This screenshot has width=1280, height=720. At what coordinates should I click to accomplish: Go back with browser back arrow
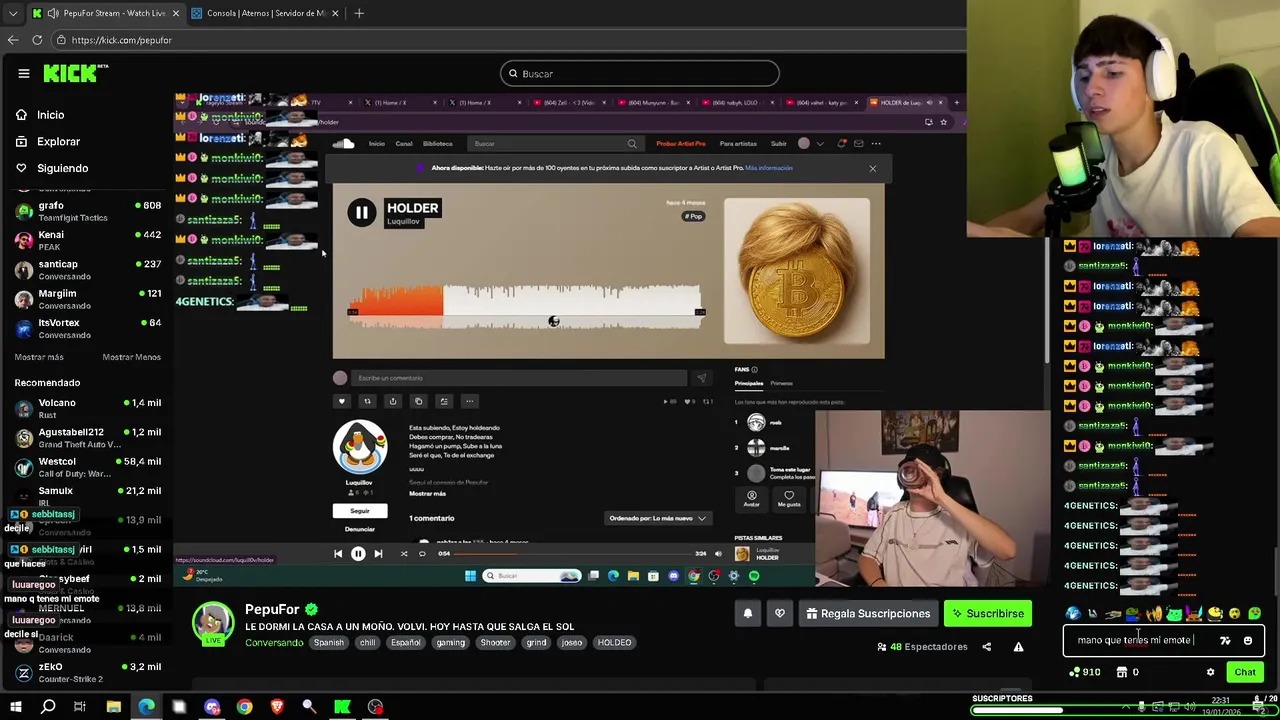[12, 40]
